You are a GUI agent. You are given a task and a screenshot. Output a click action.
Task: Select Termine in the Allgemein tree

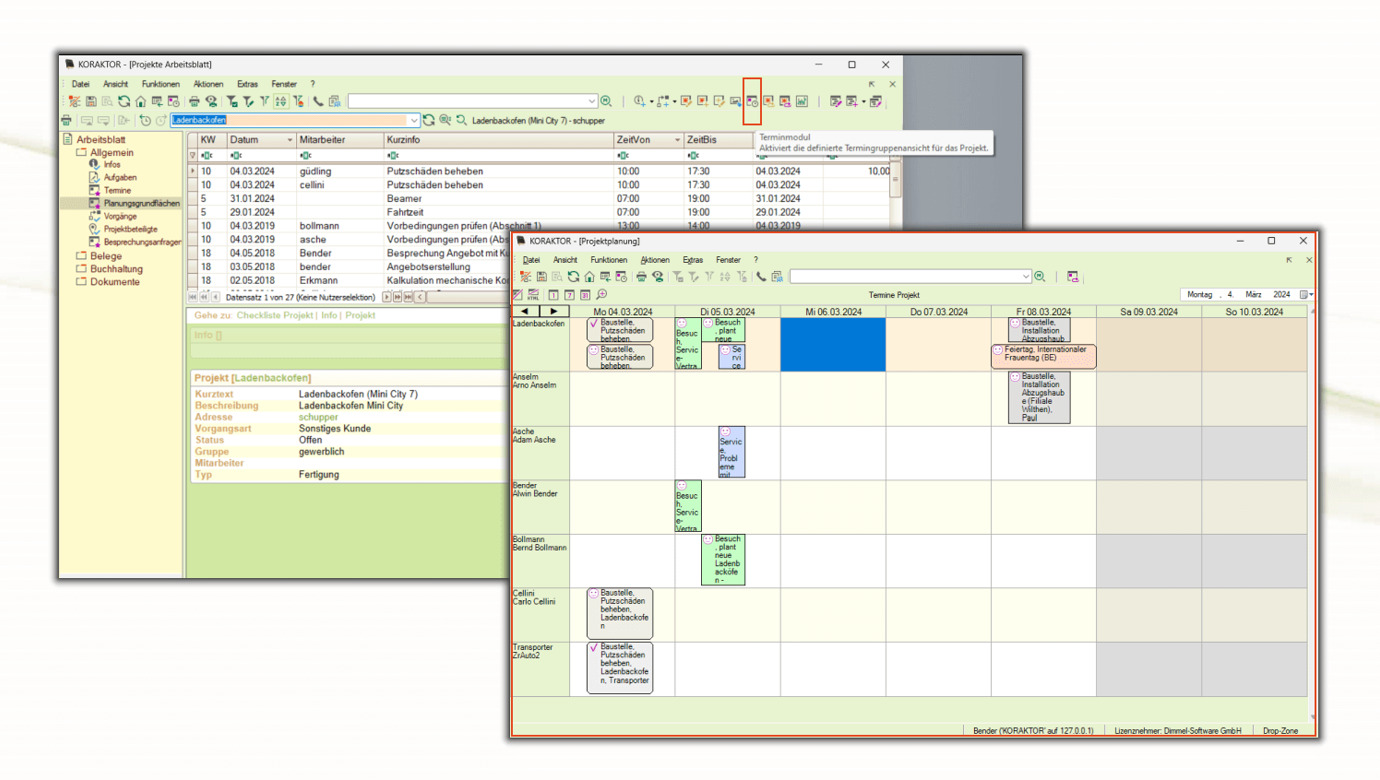117,190
